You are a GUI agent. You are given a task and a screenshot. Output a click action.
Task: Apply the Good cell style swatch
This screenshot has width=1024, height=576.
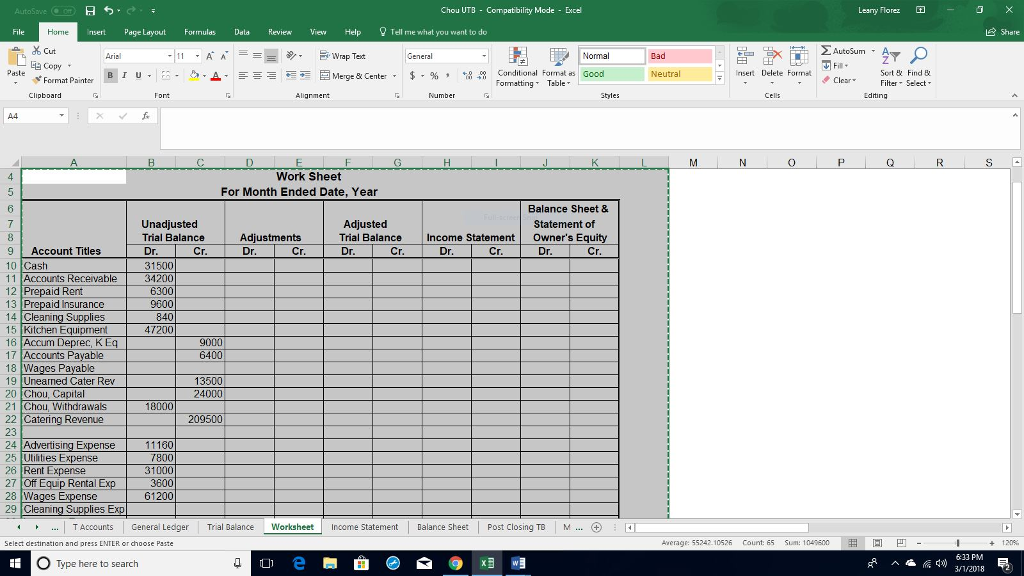[x=611, y=74]
